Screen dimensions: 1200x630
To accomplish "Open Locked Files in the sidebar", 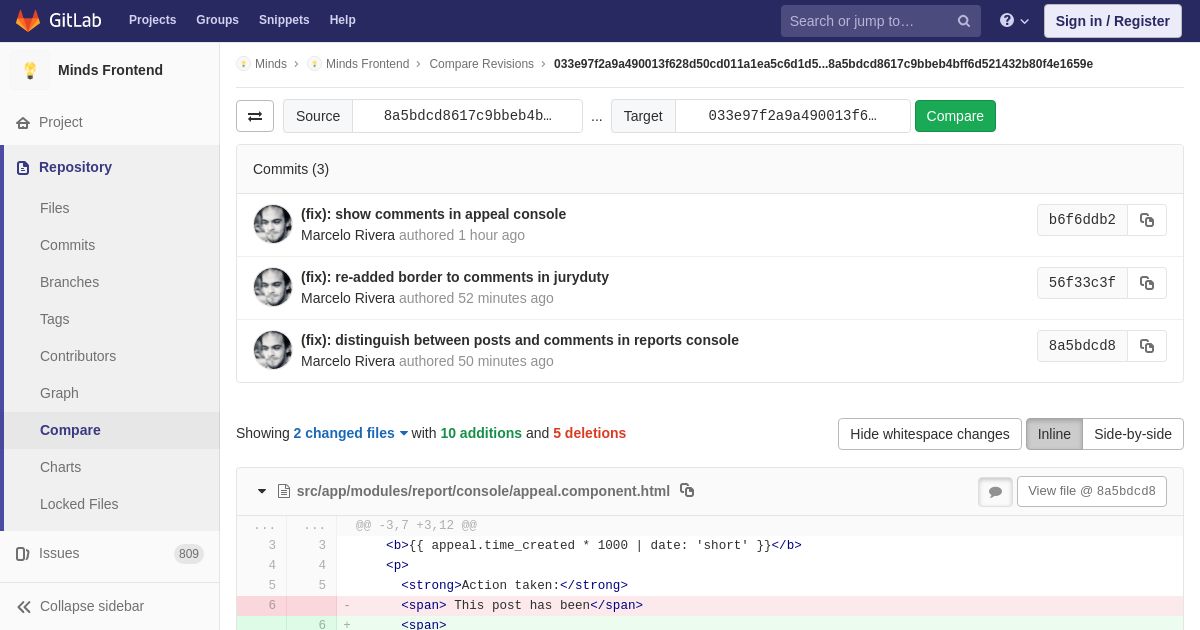I will (x=79, y=504).
